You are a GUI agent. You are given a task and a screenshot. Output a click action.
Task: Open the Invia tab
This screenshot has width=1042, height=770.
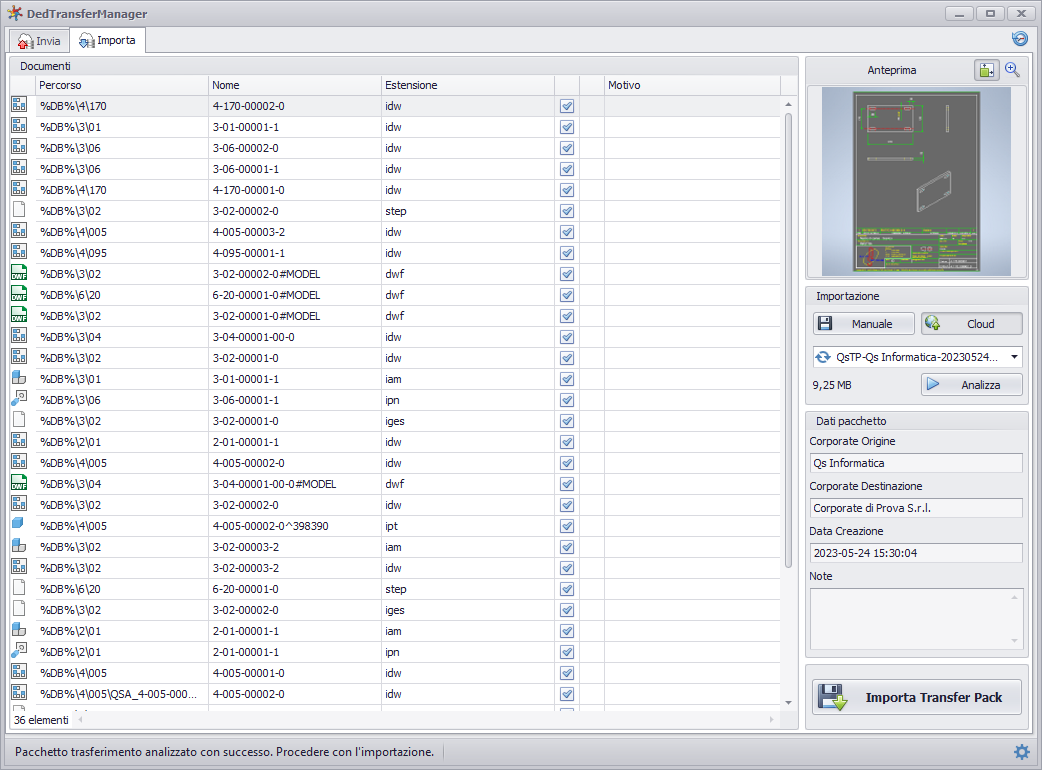[x=39, y=41]
